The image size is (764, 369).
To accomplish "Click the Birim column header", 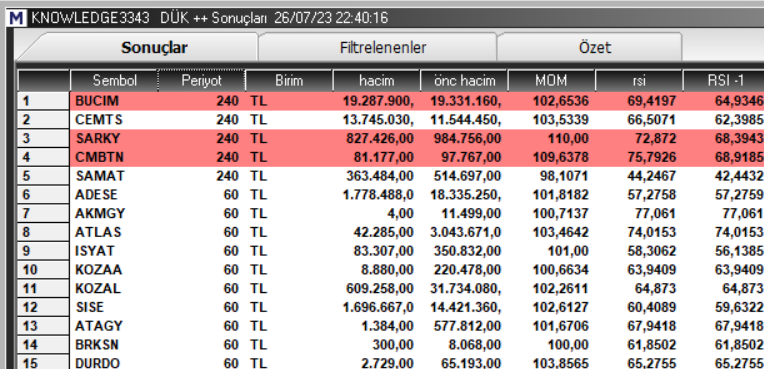I will click(x=289, y=80).
